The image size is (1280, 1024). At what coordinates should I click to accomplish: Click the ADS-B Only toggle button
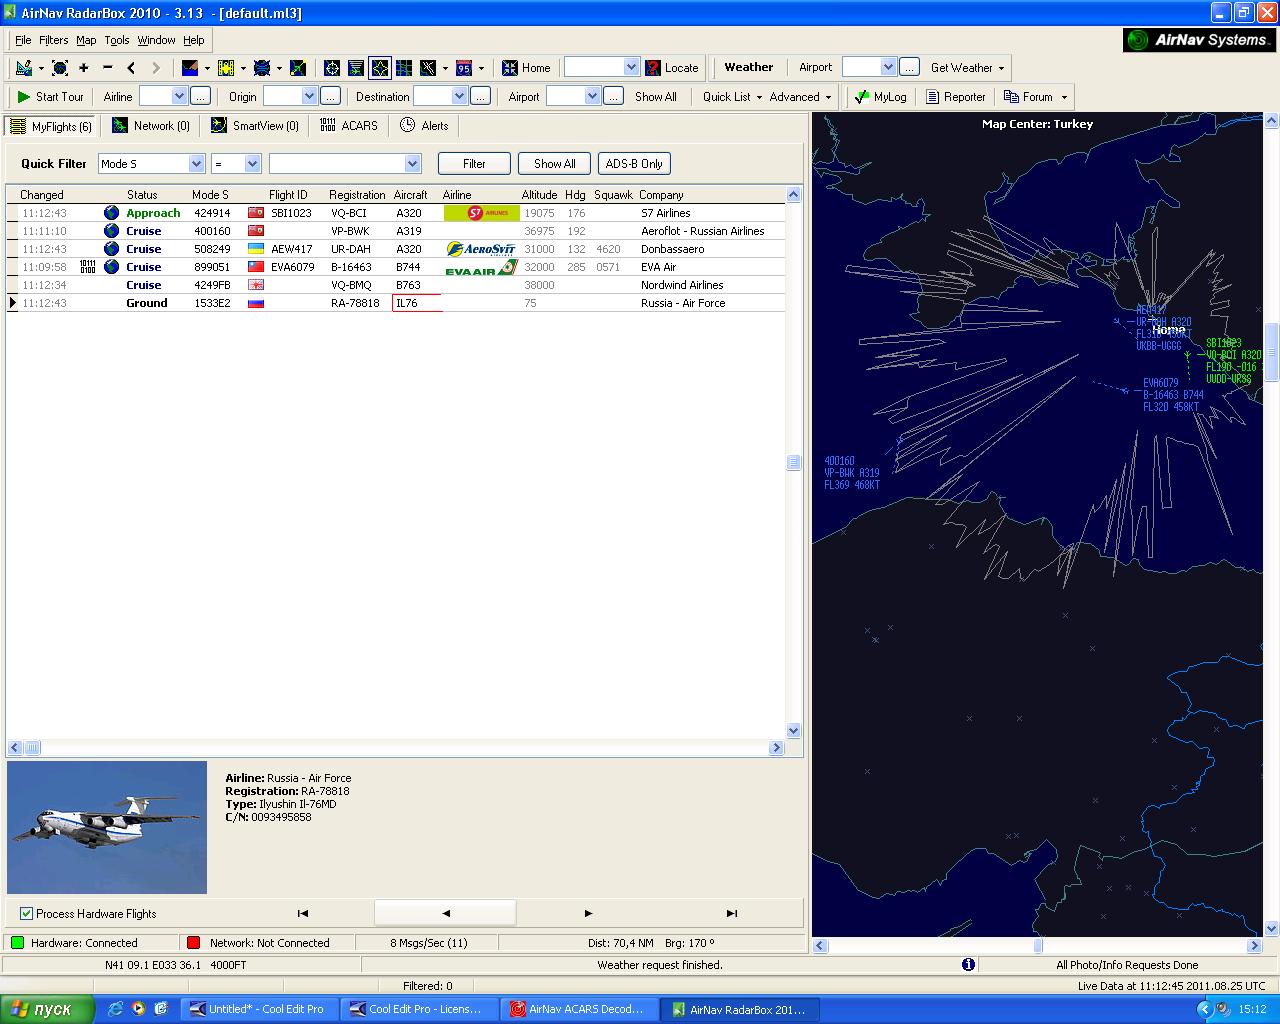[x=634, y=164]
